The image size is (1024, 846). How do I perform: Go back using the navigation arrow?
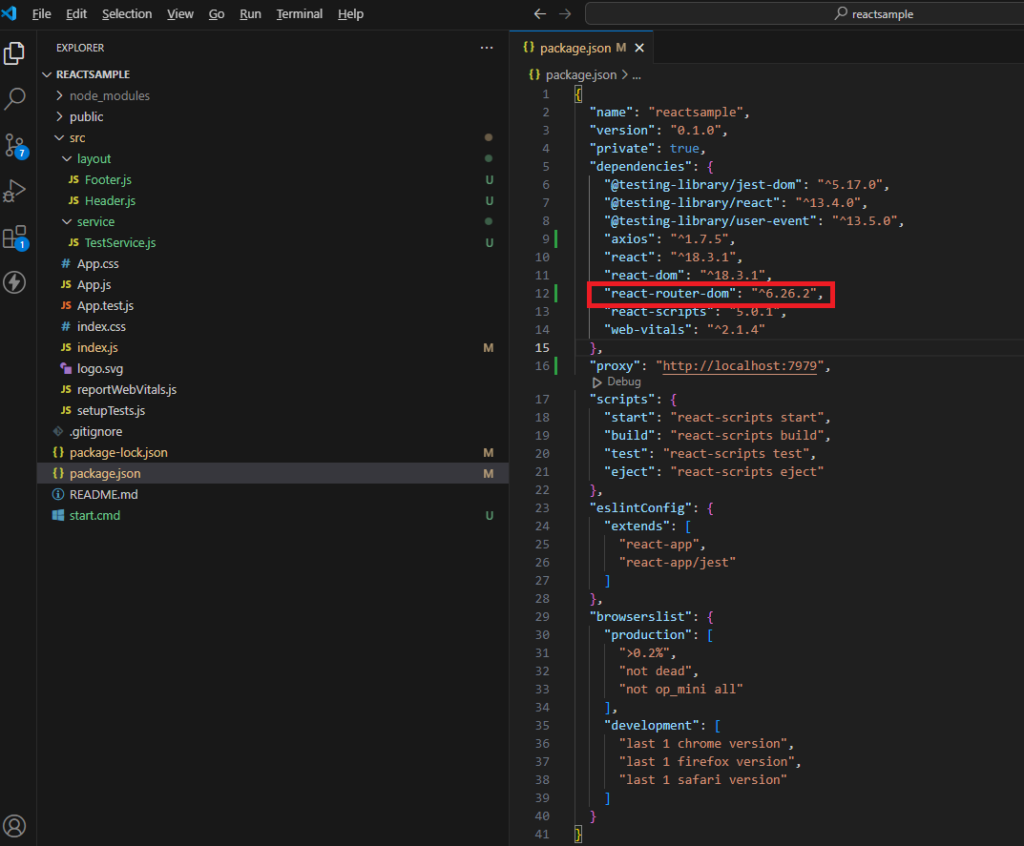(x=540, y=14)
